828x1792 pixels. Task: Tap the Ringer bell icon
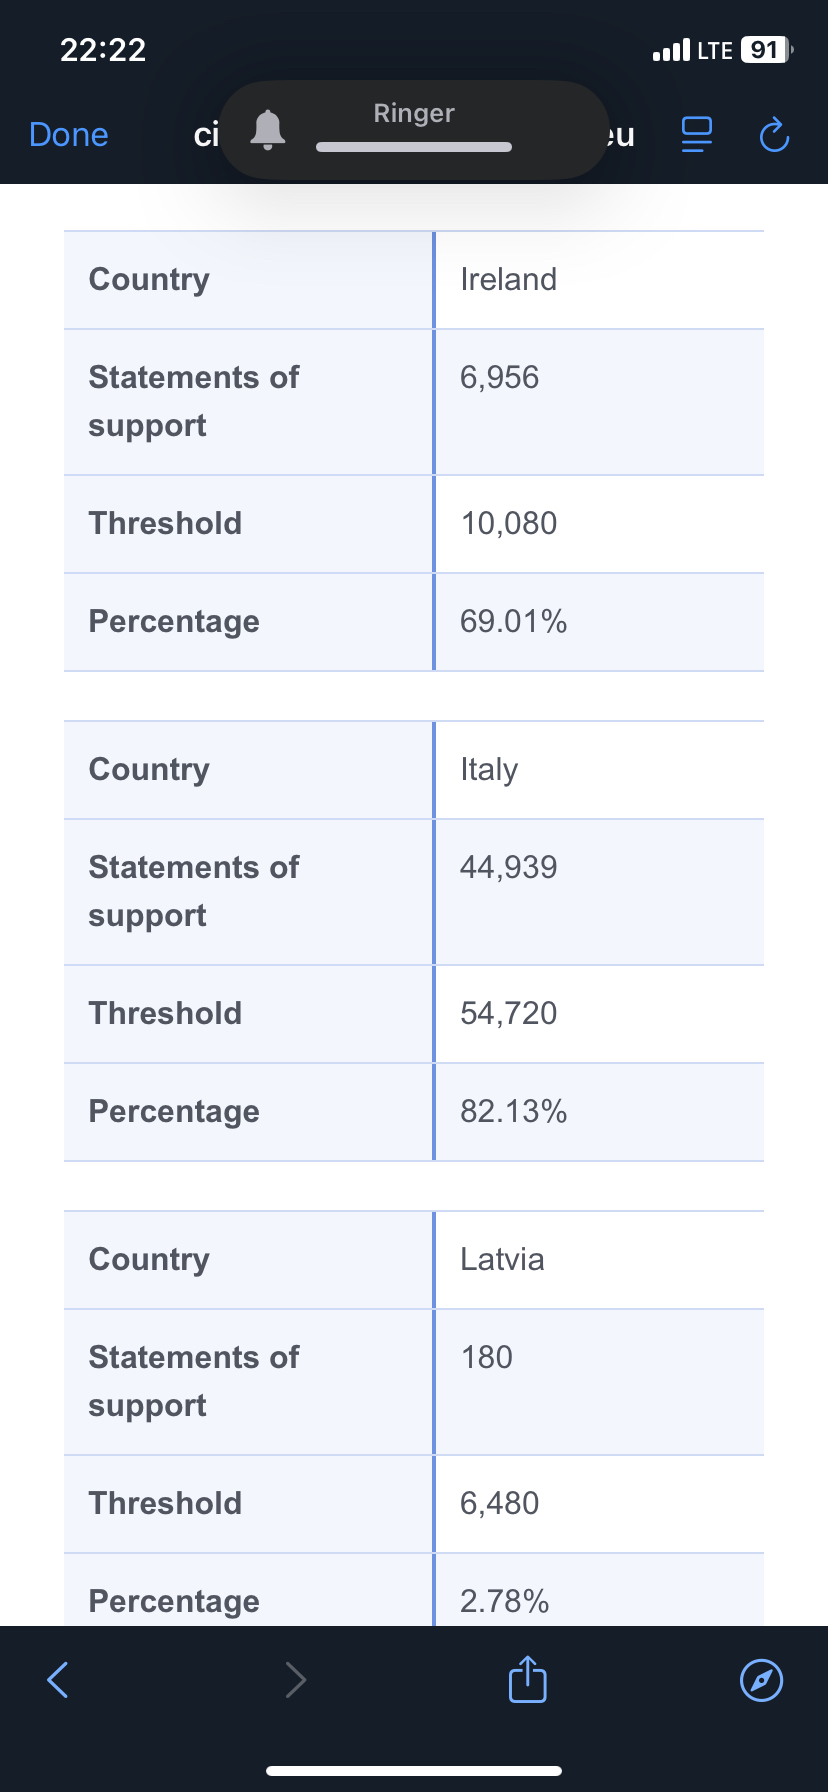coord(268,130)
